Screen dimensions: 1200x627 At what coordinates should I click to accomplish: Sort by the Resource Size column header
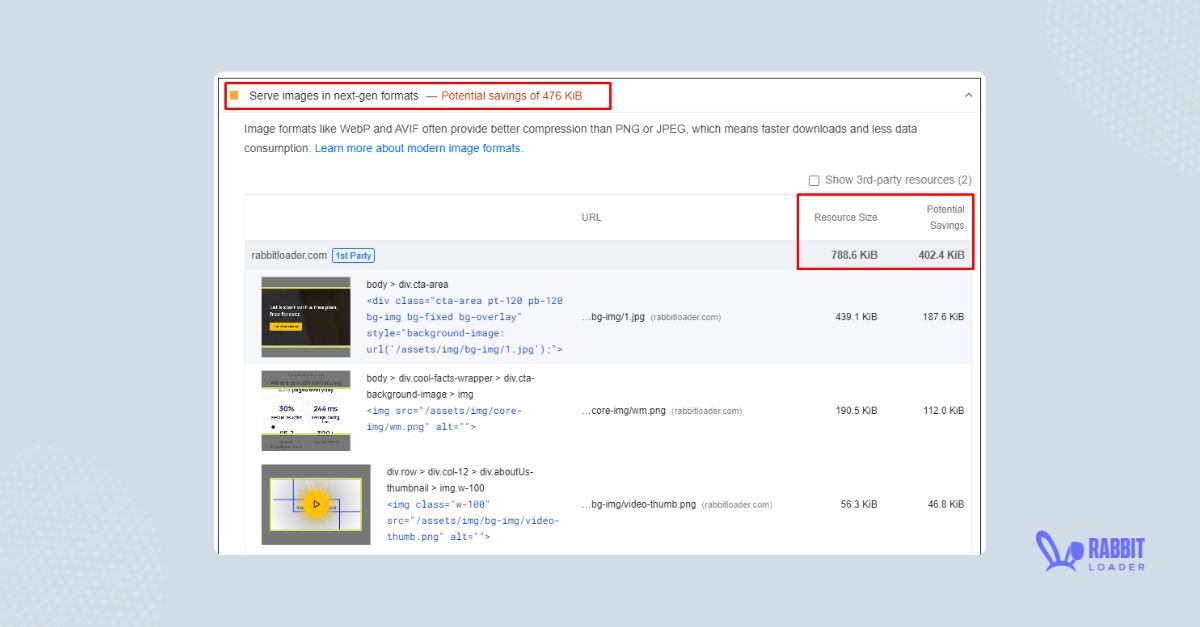point(845,217)
